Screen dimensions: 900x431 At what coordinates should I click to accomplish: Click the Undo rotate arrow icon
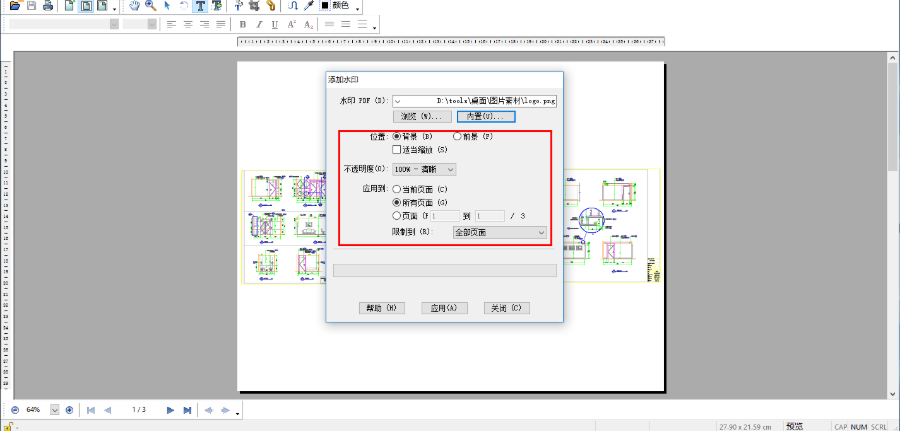184,6
